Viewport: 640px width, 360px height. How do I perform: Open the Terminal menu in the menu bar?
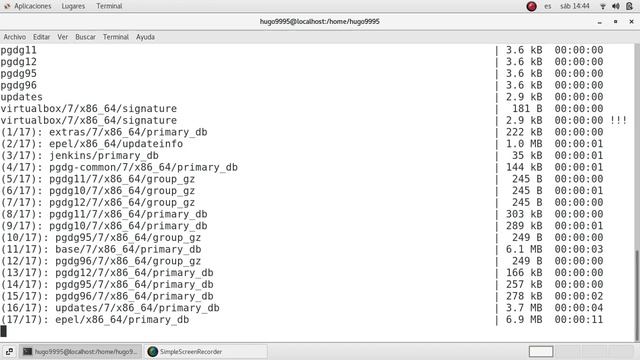(x=116, y=37)
